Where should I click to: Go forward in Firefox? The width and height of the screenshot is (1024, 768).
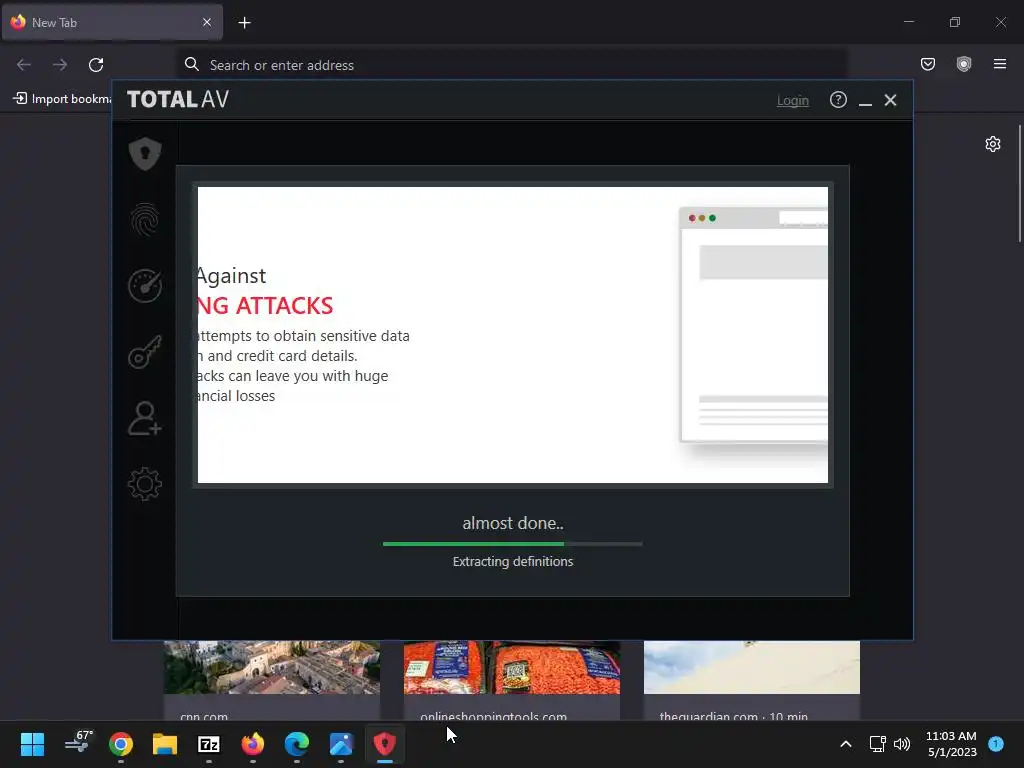(x=60, y=65)
